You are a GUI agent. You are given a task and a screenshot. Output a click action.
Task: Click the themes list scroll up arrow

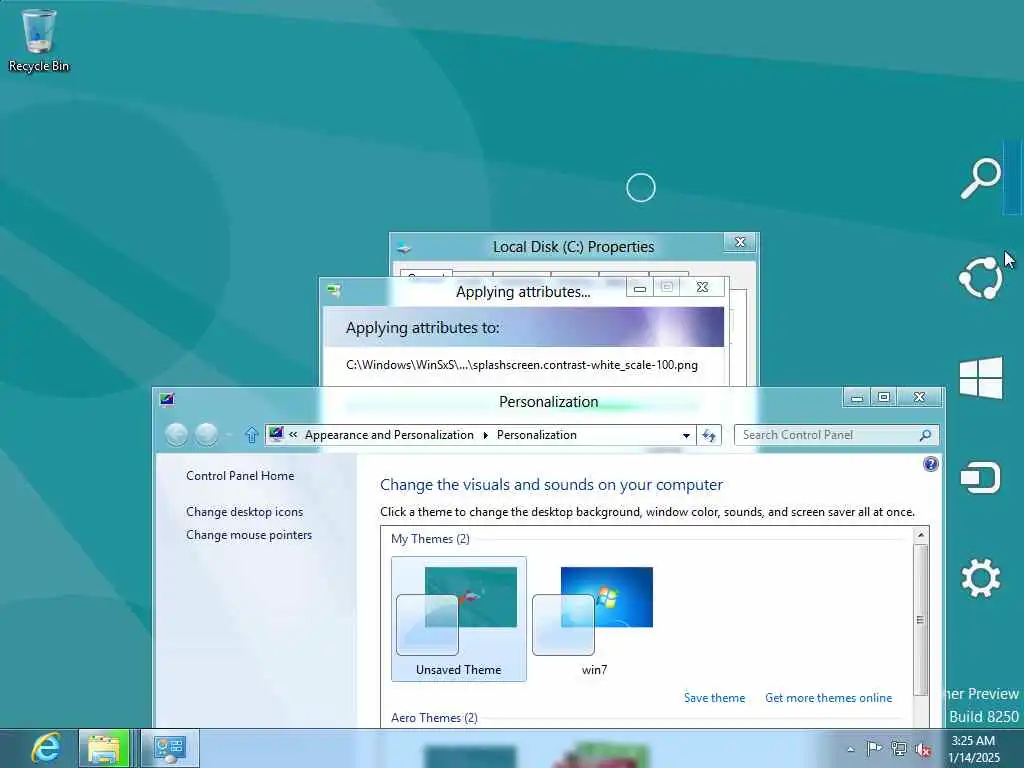921,536
